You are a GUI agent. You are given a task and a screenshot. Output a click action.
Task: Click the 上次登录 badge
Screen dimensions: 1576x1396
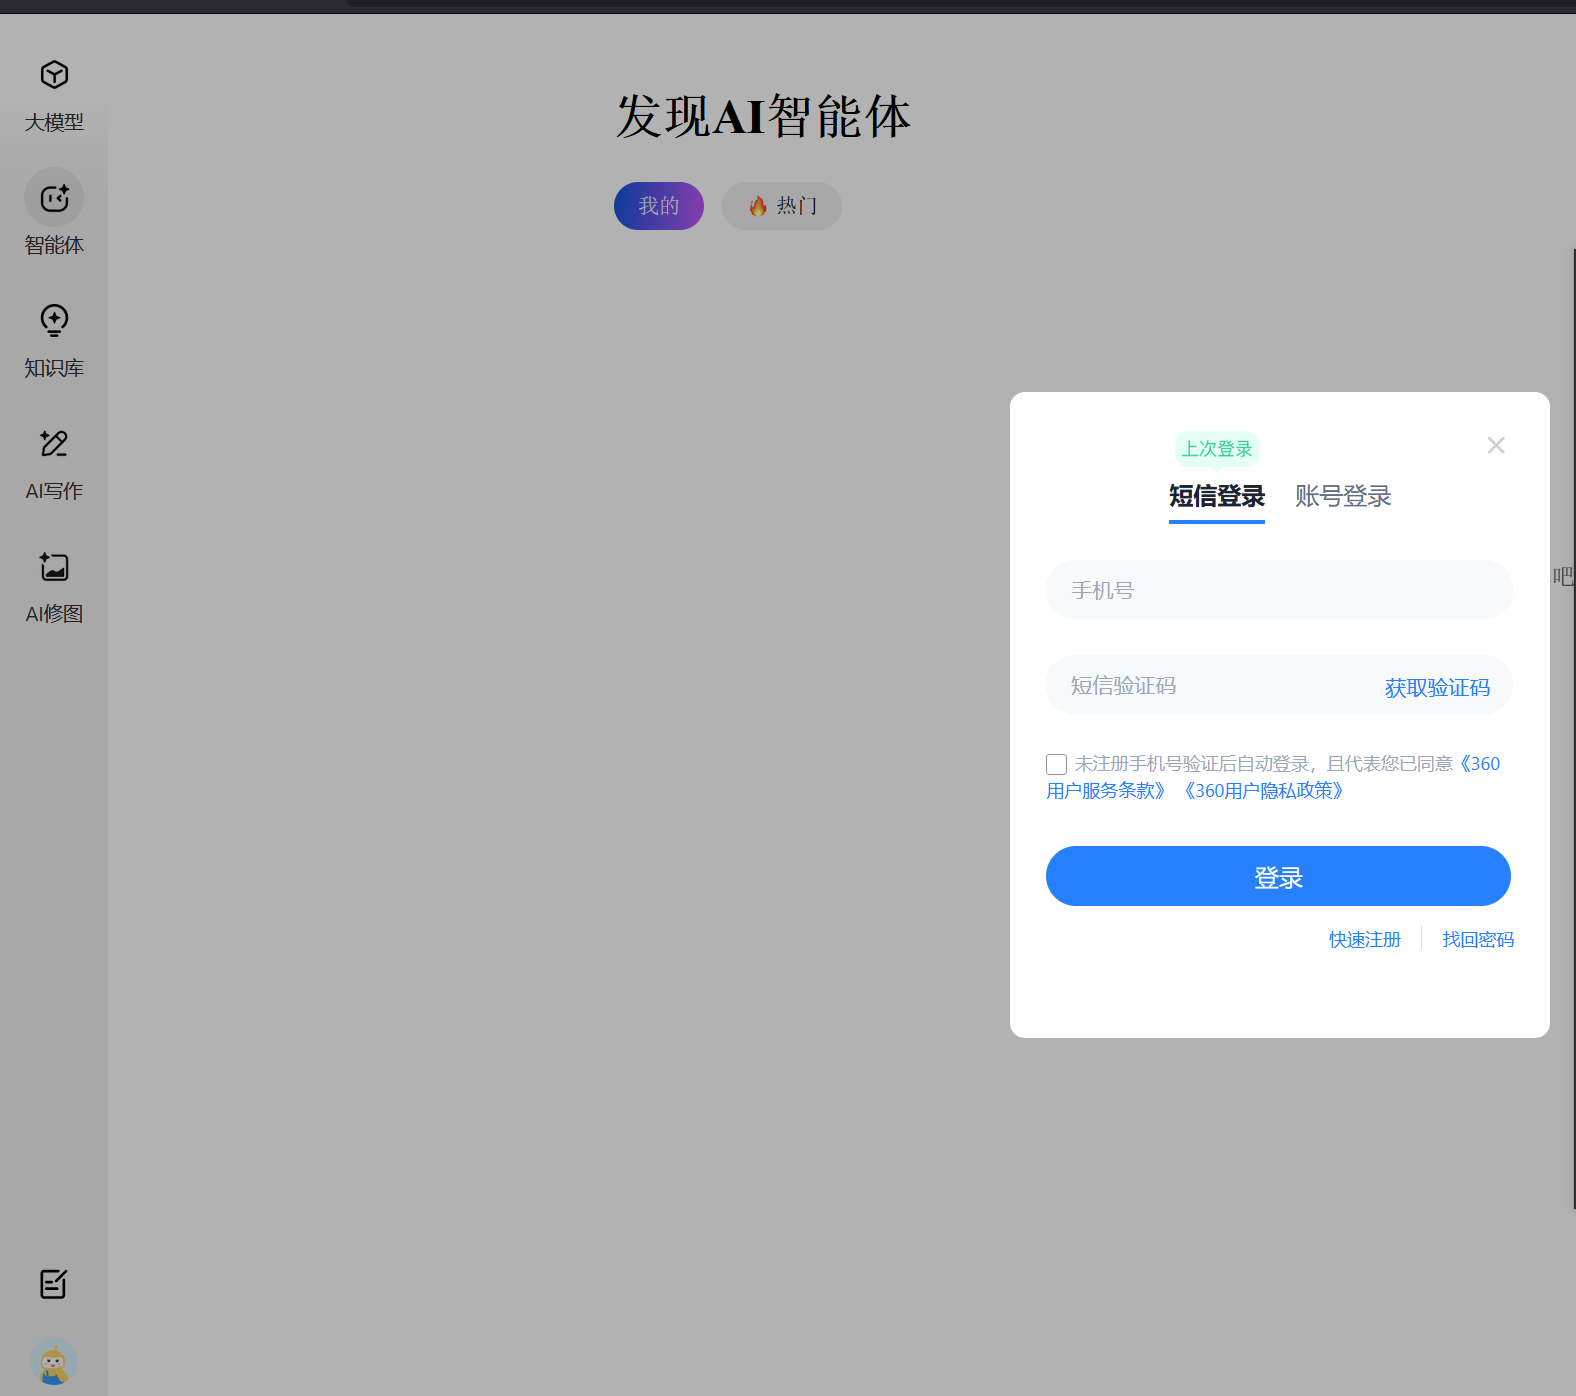(1217, 449)
